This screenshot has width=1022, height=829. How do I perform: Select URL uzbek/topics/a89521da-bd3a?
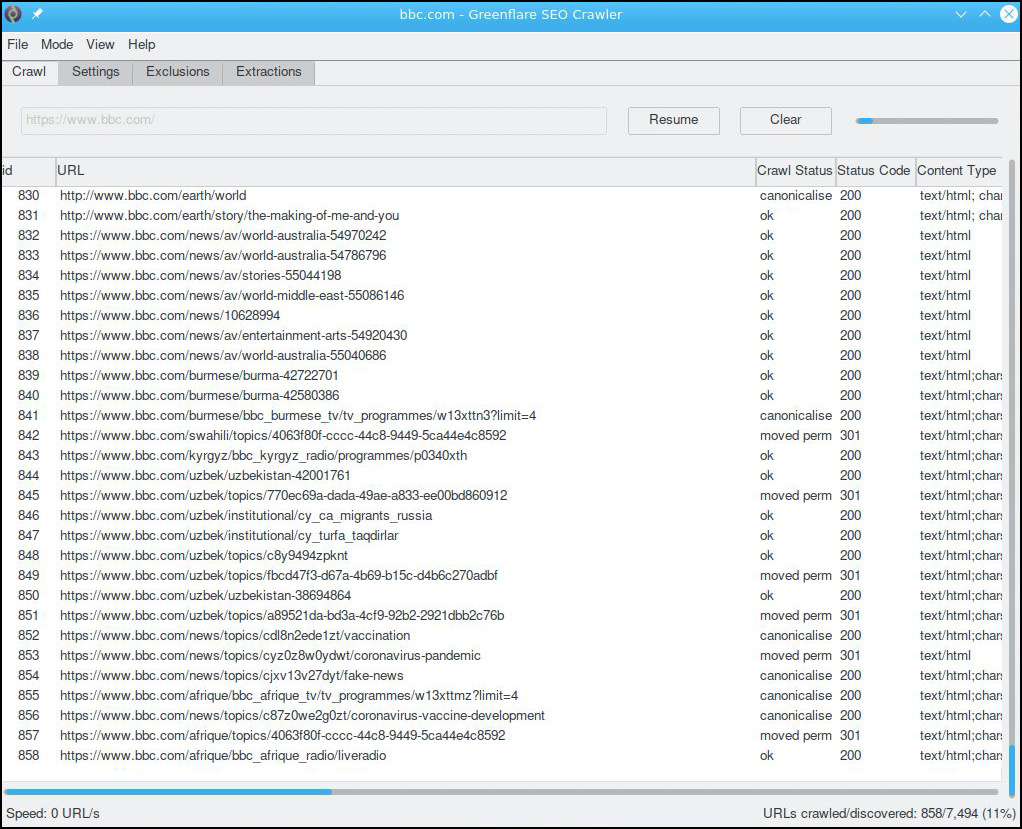coord(282,615)
